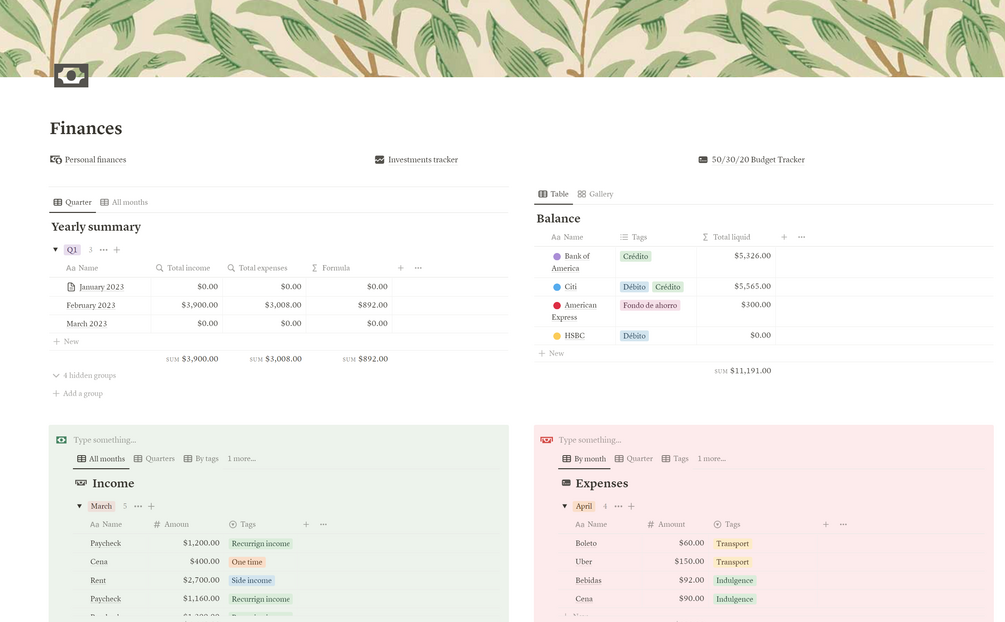
Task: Click the Total expenses column header
Action: pyautogui.click(x=257, y=268)
